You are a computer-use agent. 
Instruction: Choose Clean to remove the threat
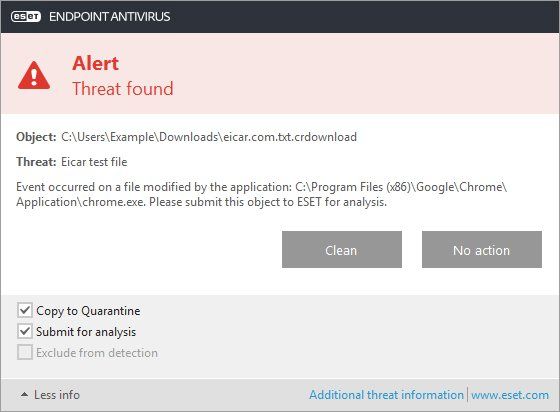[342, 250]
